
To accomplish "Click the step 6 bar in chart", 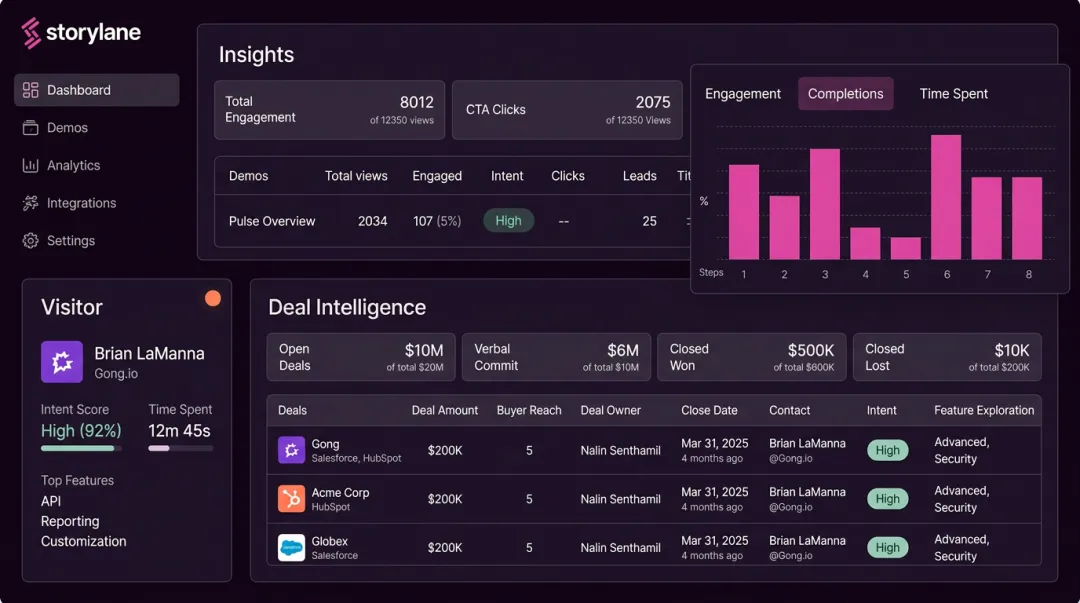I will (x=946, y=197).
